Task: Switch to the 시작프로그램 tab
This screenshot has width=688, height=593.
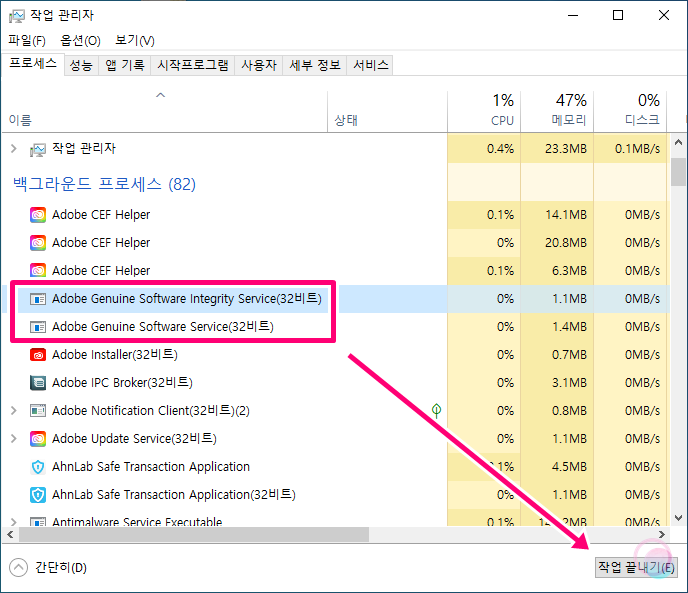Action: click(x=193, y=65)
